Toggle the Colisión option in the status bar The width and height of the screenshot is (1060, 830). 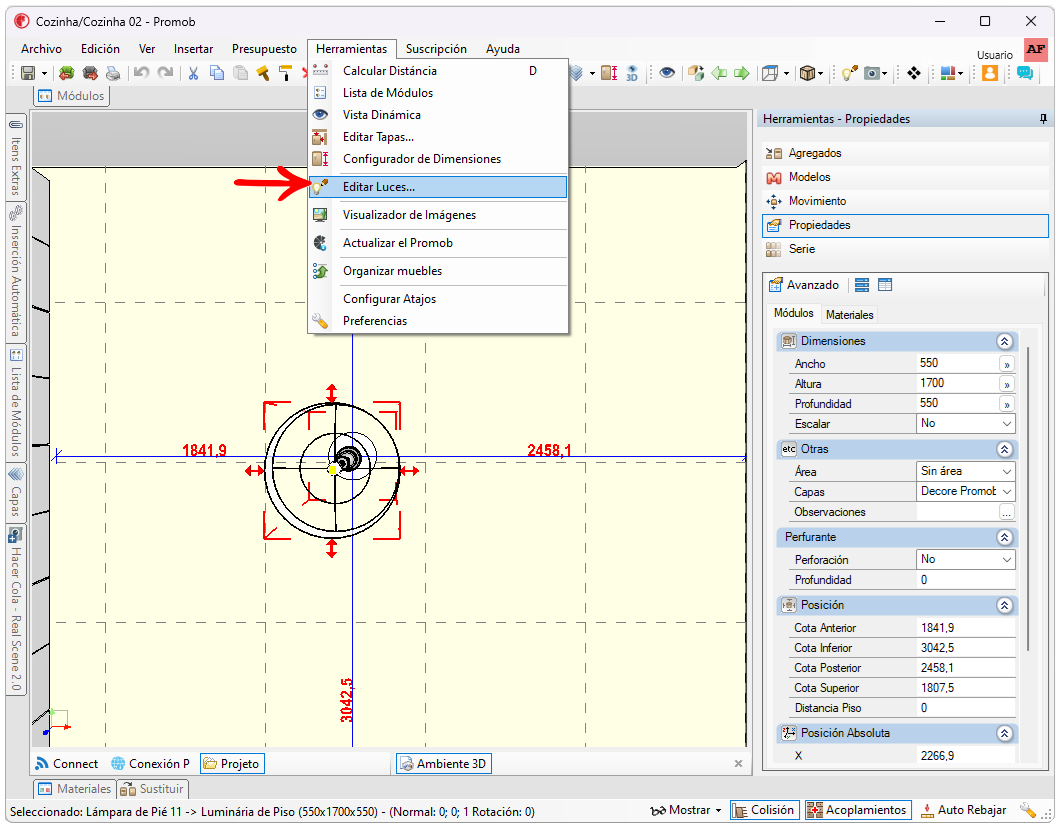pos(765,810)
